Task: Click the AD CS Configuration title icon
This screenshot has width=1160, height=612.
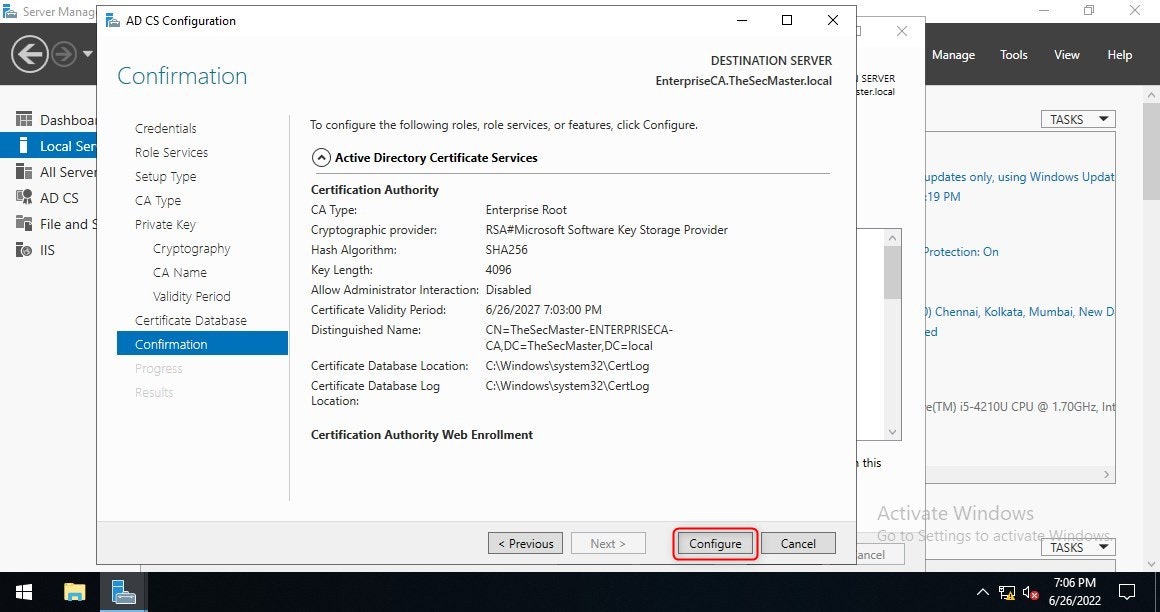Action: coord(112,21)
